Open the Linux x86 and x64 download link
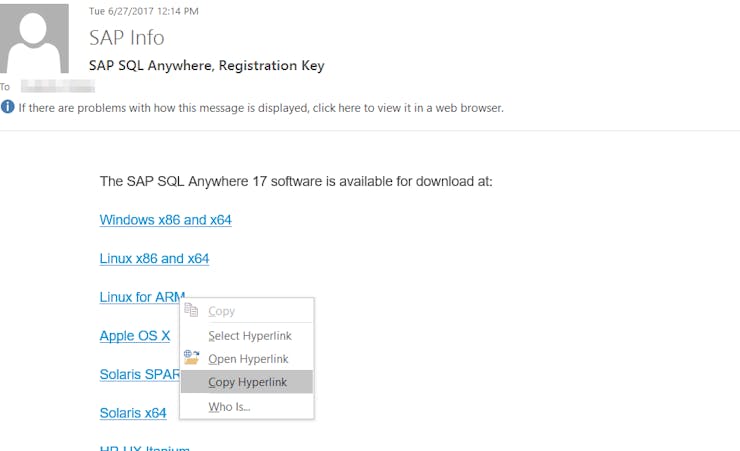 [x=154, y=259]
